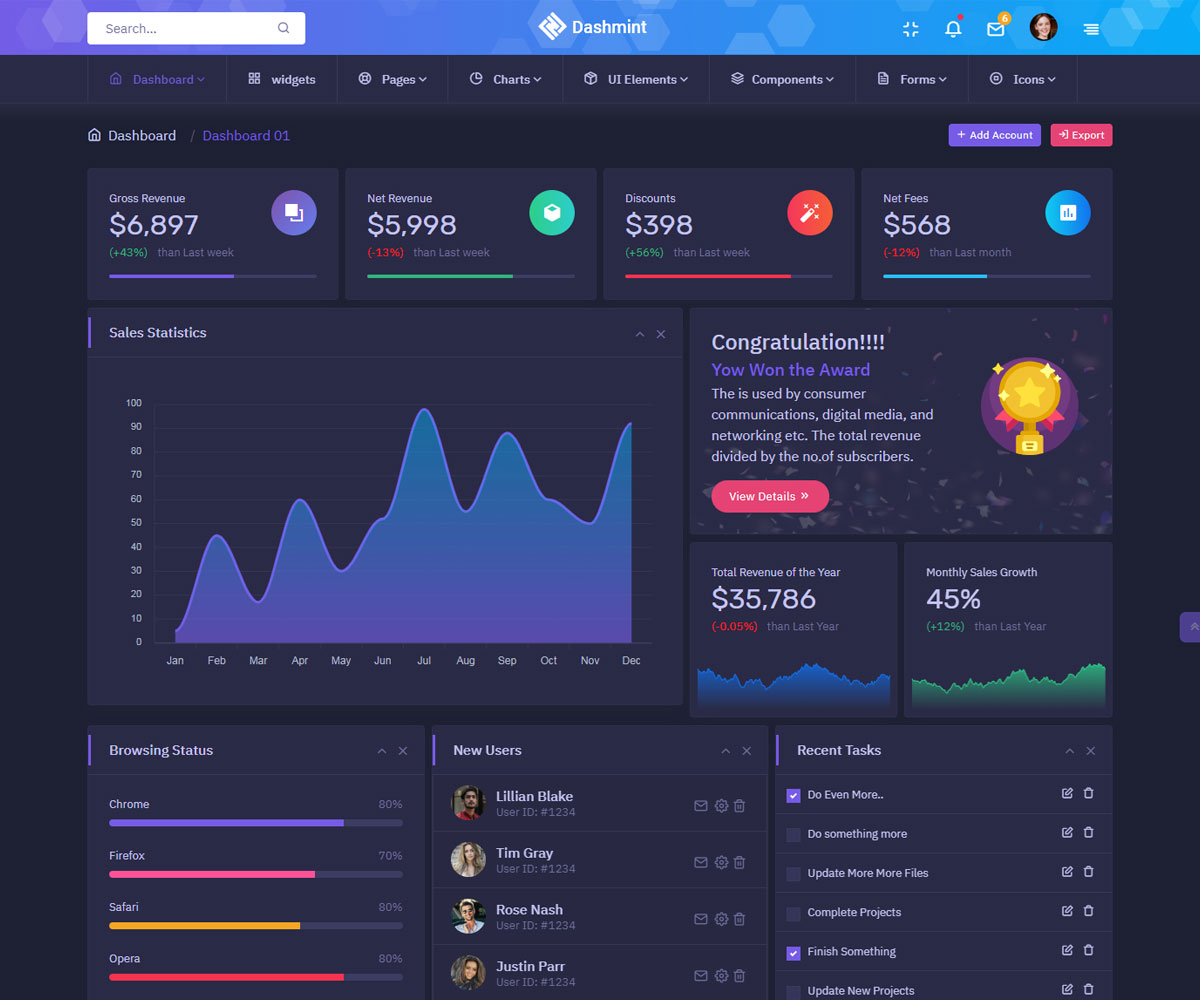Open settings gear for Tim Gray

tap(721, 862)
